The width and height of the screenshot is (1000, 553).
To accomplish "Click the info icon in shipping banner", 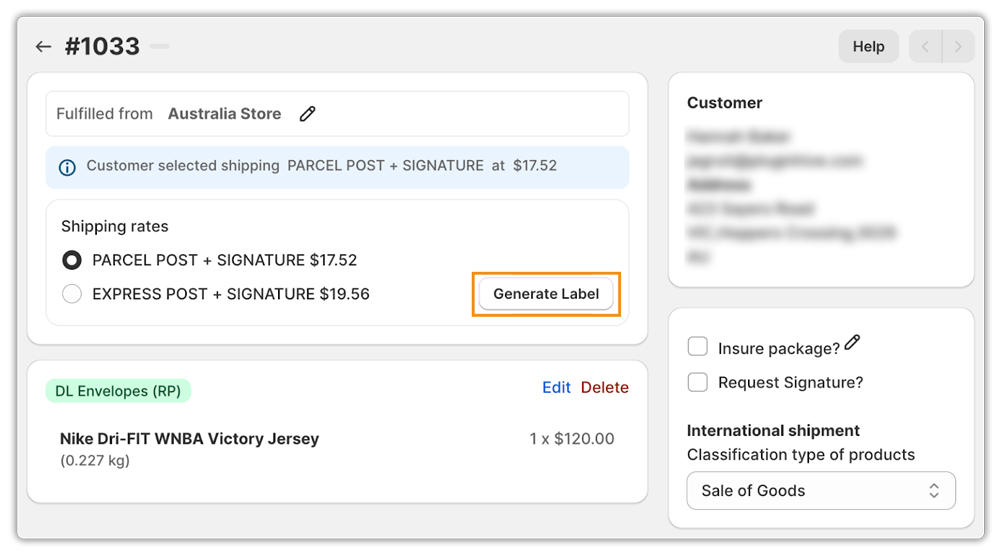I will 67,167.
